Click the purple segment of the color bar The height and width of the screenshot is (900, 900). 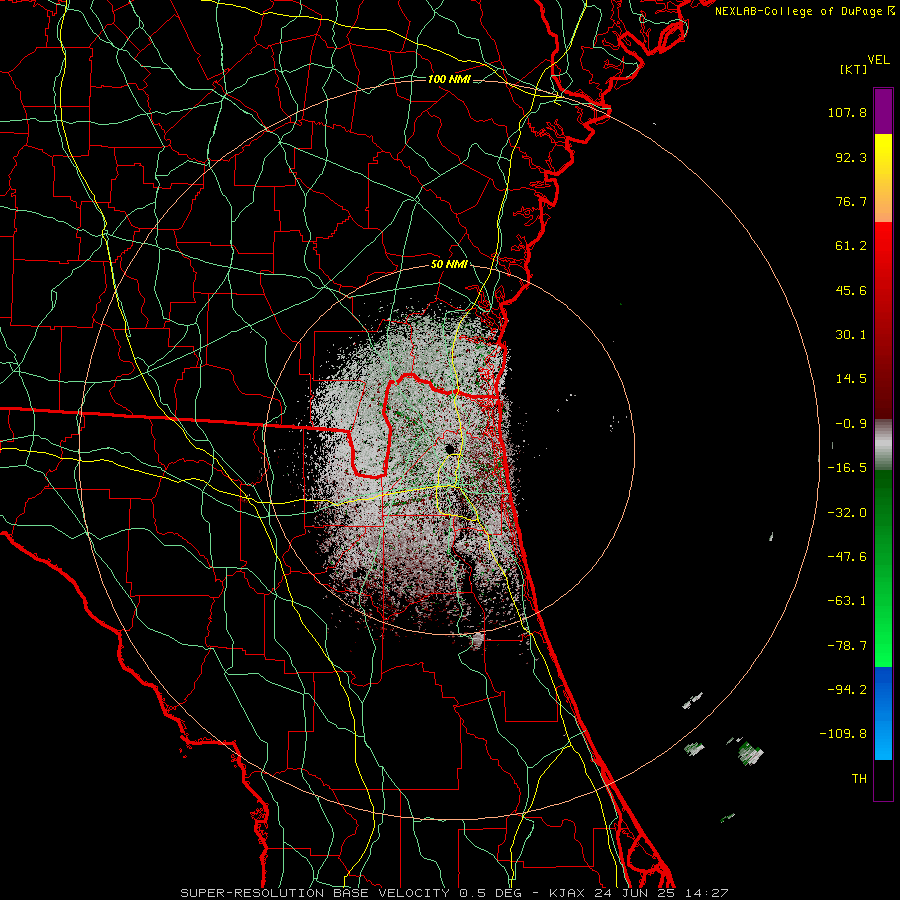883,111
